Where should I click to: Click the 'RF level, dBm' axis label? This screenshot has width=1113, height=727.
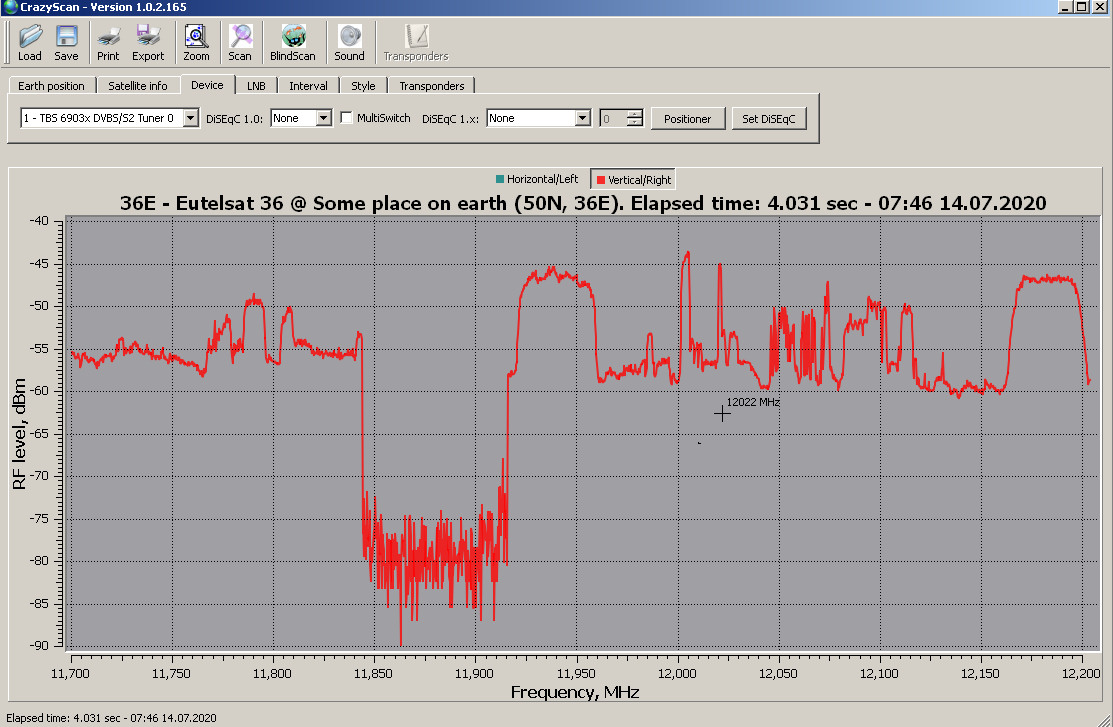click(19, 434)
